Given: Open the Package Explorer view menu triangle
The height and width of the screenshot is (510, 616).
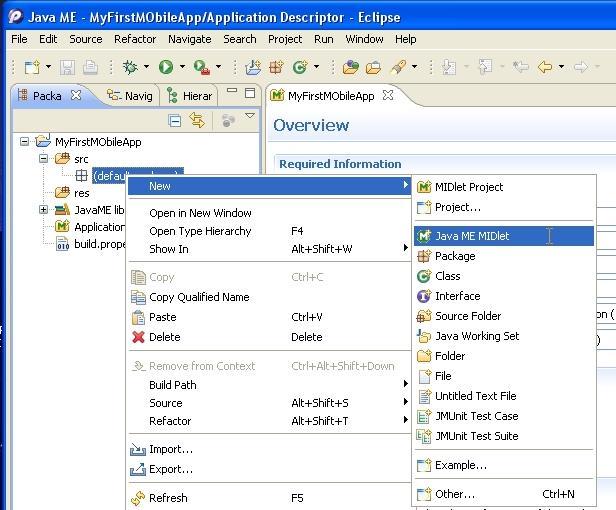Looking at the screenshot, I should coord(250,116).
